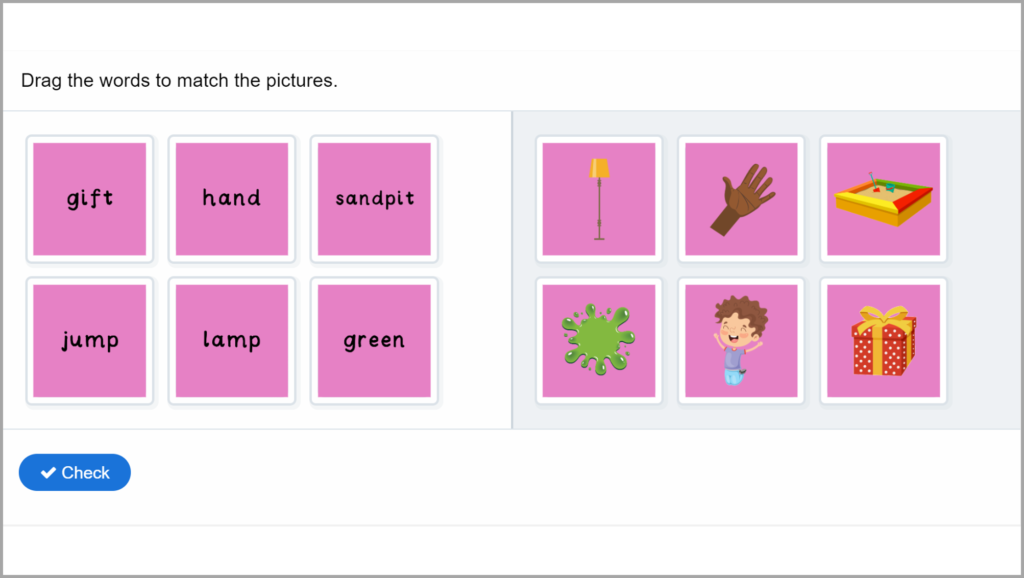The width and height of the screenshot is (1024, 578).
Task: Click the wrapped gift box picture
Action: coord(883,340)
